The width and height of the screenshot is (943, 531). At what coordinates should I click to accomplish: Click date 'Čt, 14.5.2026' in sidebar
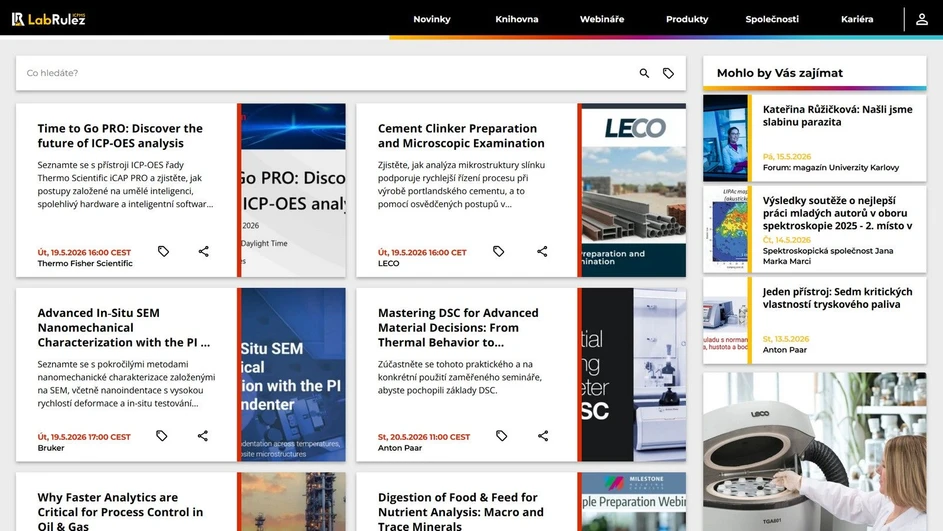[787, 240]
